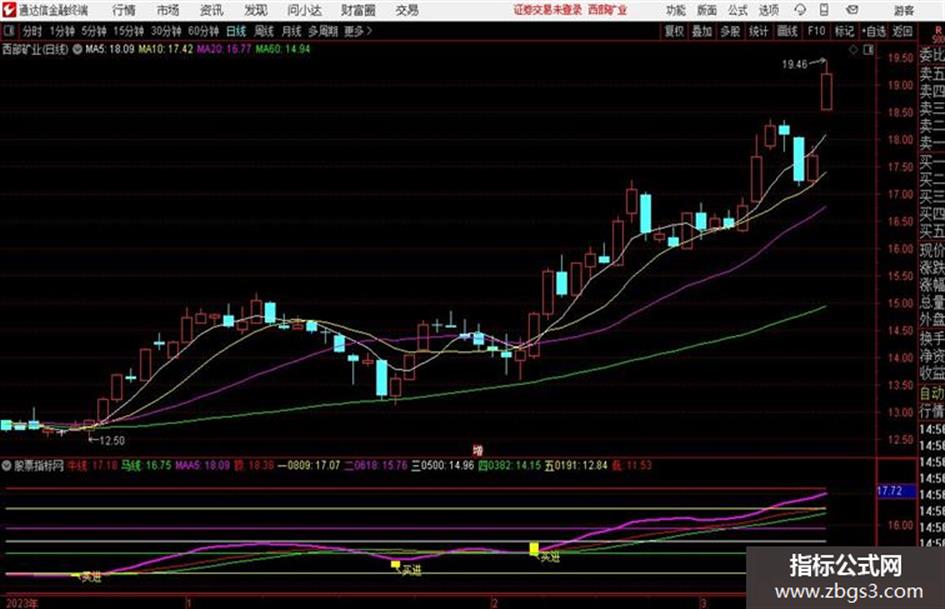945x609 pixels.
Task: Expand 更多 period options
Action: pos(358,31)
